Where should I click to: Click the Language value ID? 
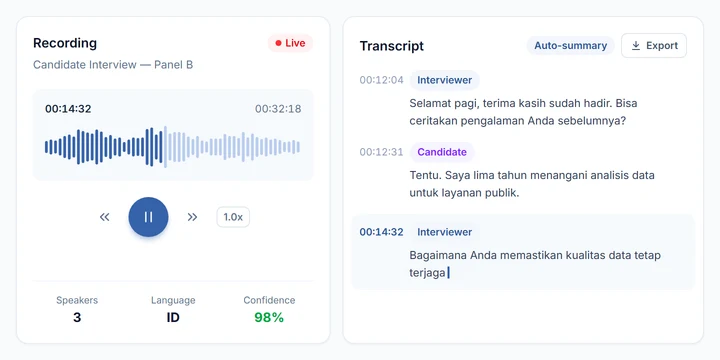point(173,317)
